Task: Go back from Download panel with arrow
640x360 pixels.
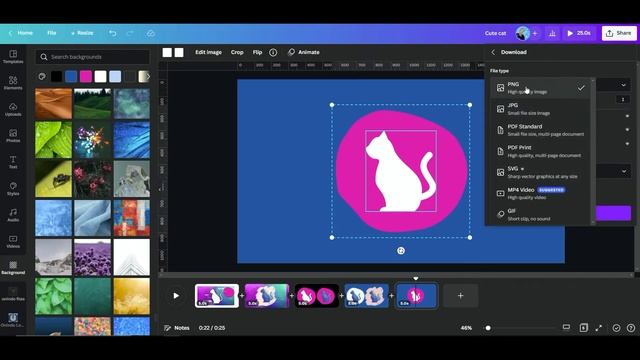Action: click(x=493, y=52)
